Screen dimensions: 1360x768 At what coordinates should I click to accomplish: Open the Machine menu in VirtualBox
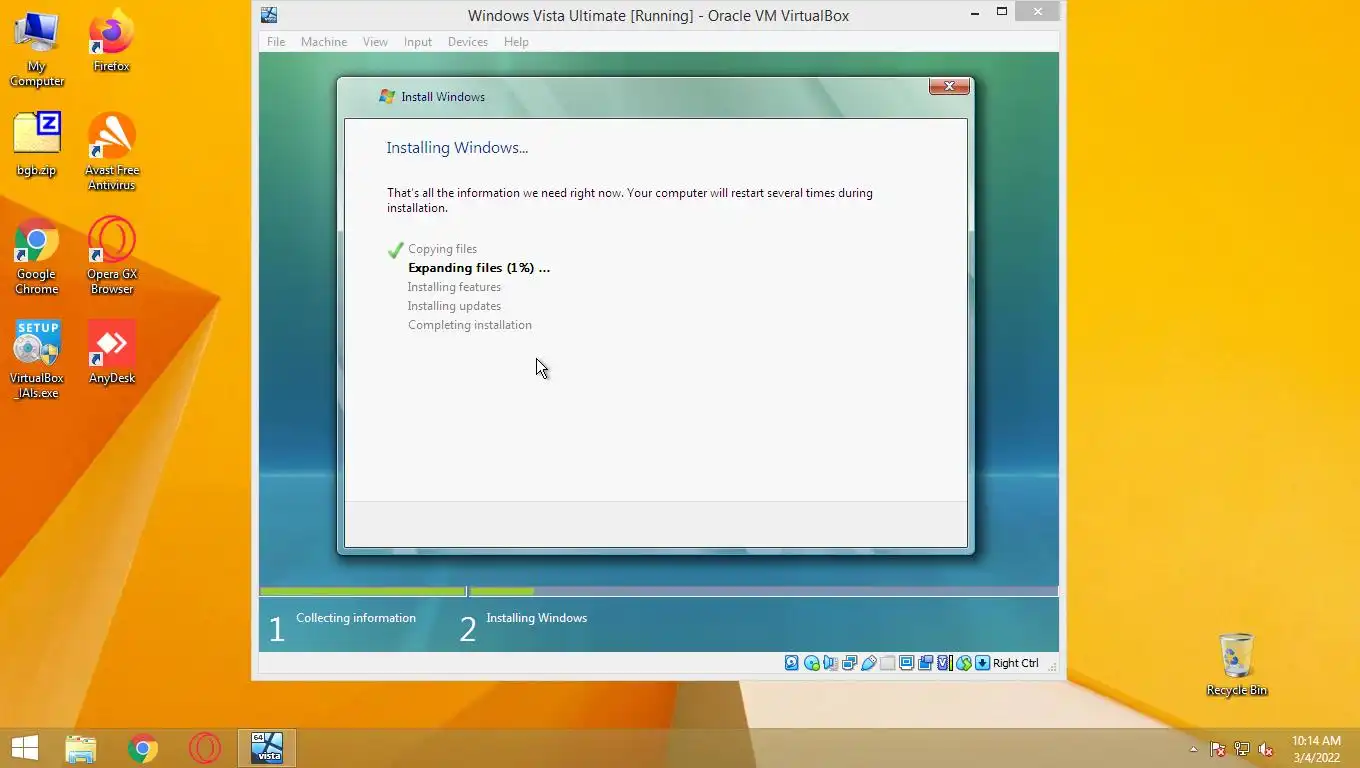(x=324, y=42)
